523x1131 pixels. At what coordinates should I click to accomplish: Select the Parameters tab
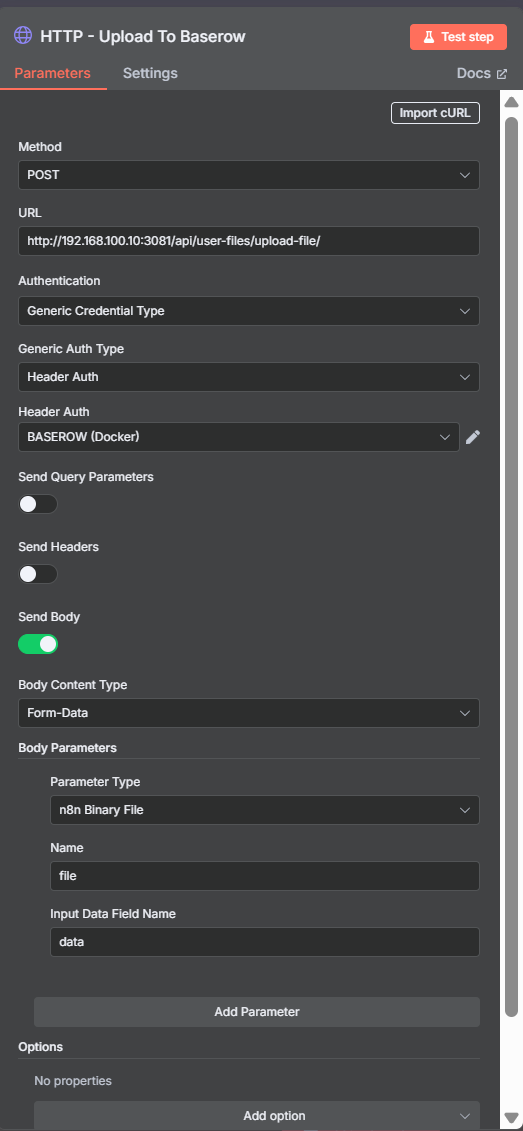[53, 73]
